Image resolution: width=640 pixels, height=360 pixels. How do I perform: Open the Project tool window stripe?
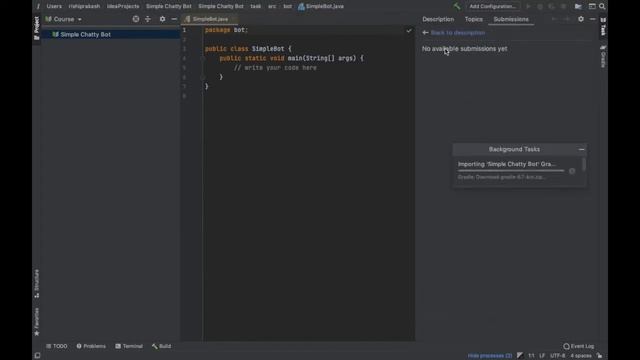tap(36, 28)
